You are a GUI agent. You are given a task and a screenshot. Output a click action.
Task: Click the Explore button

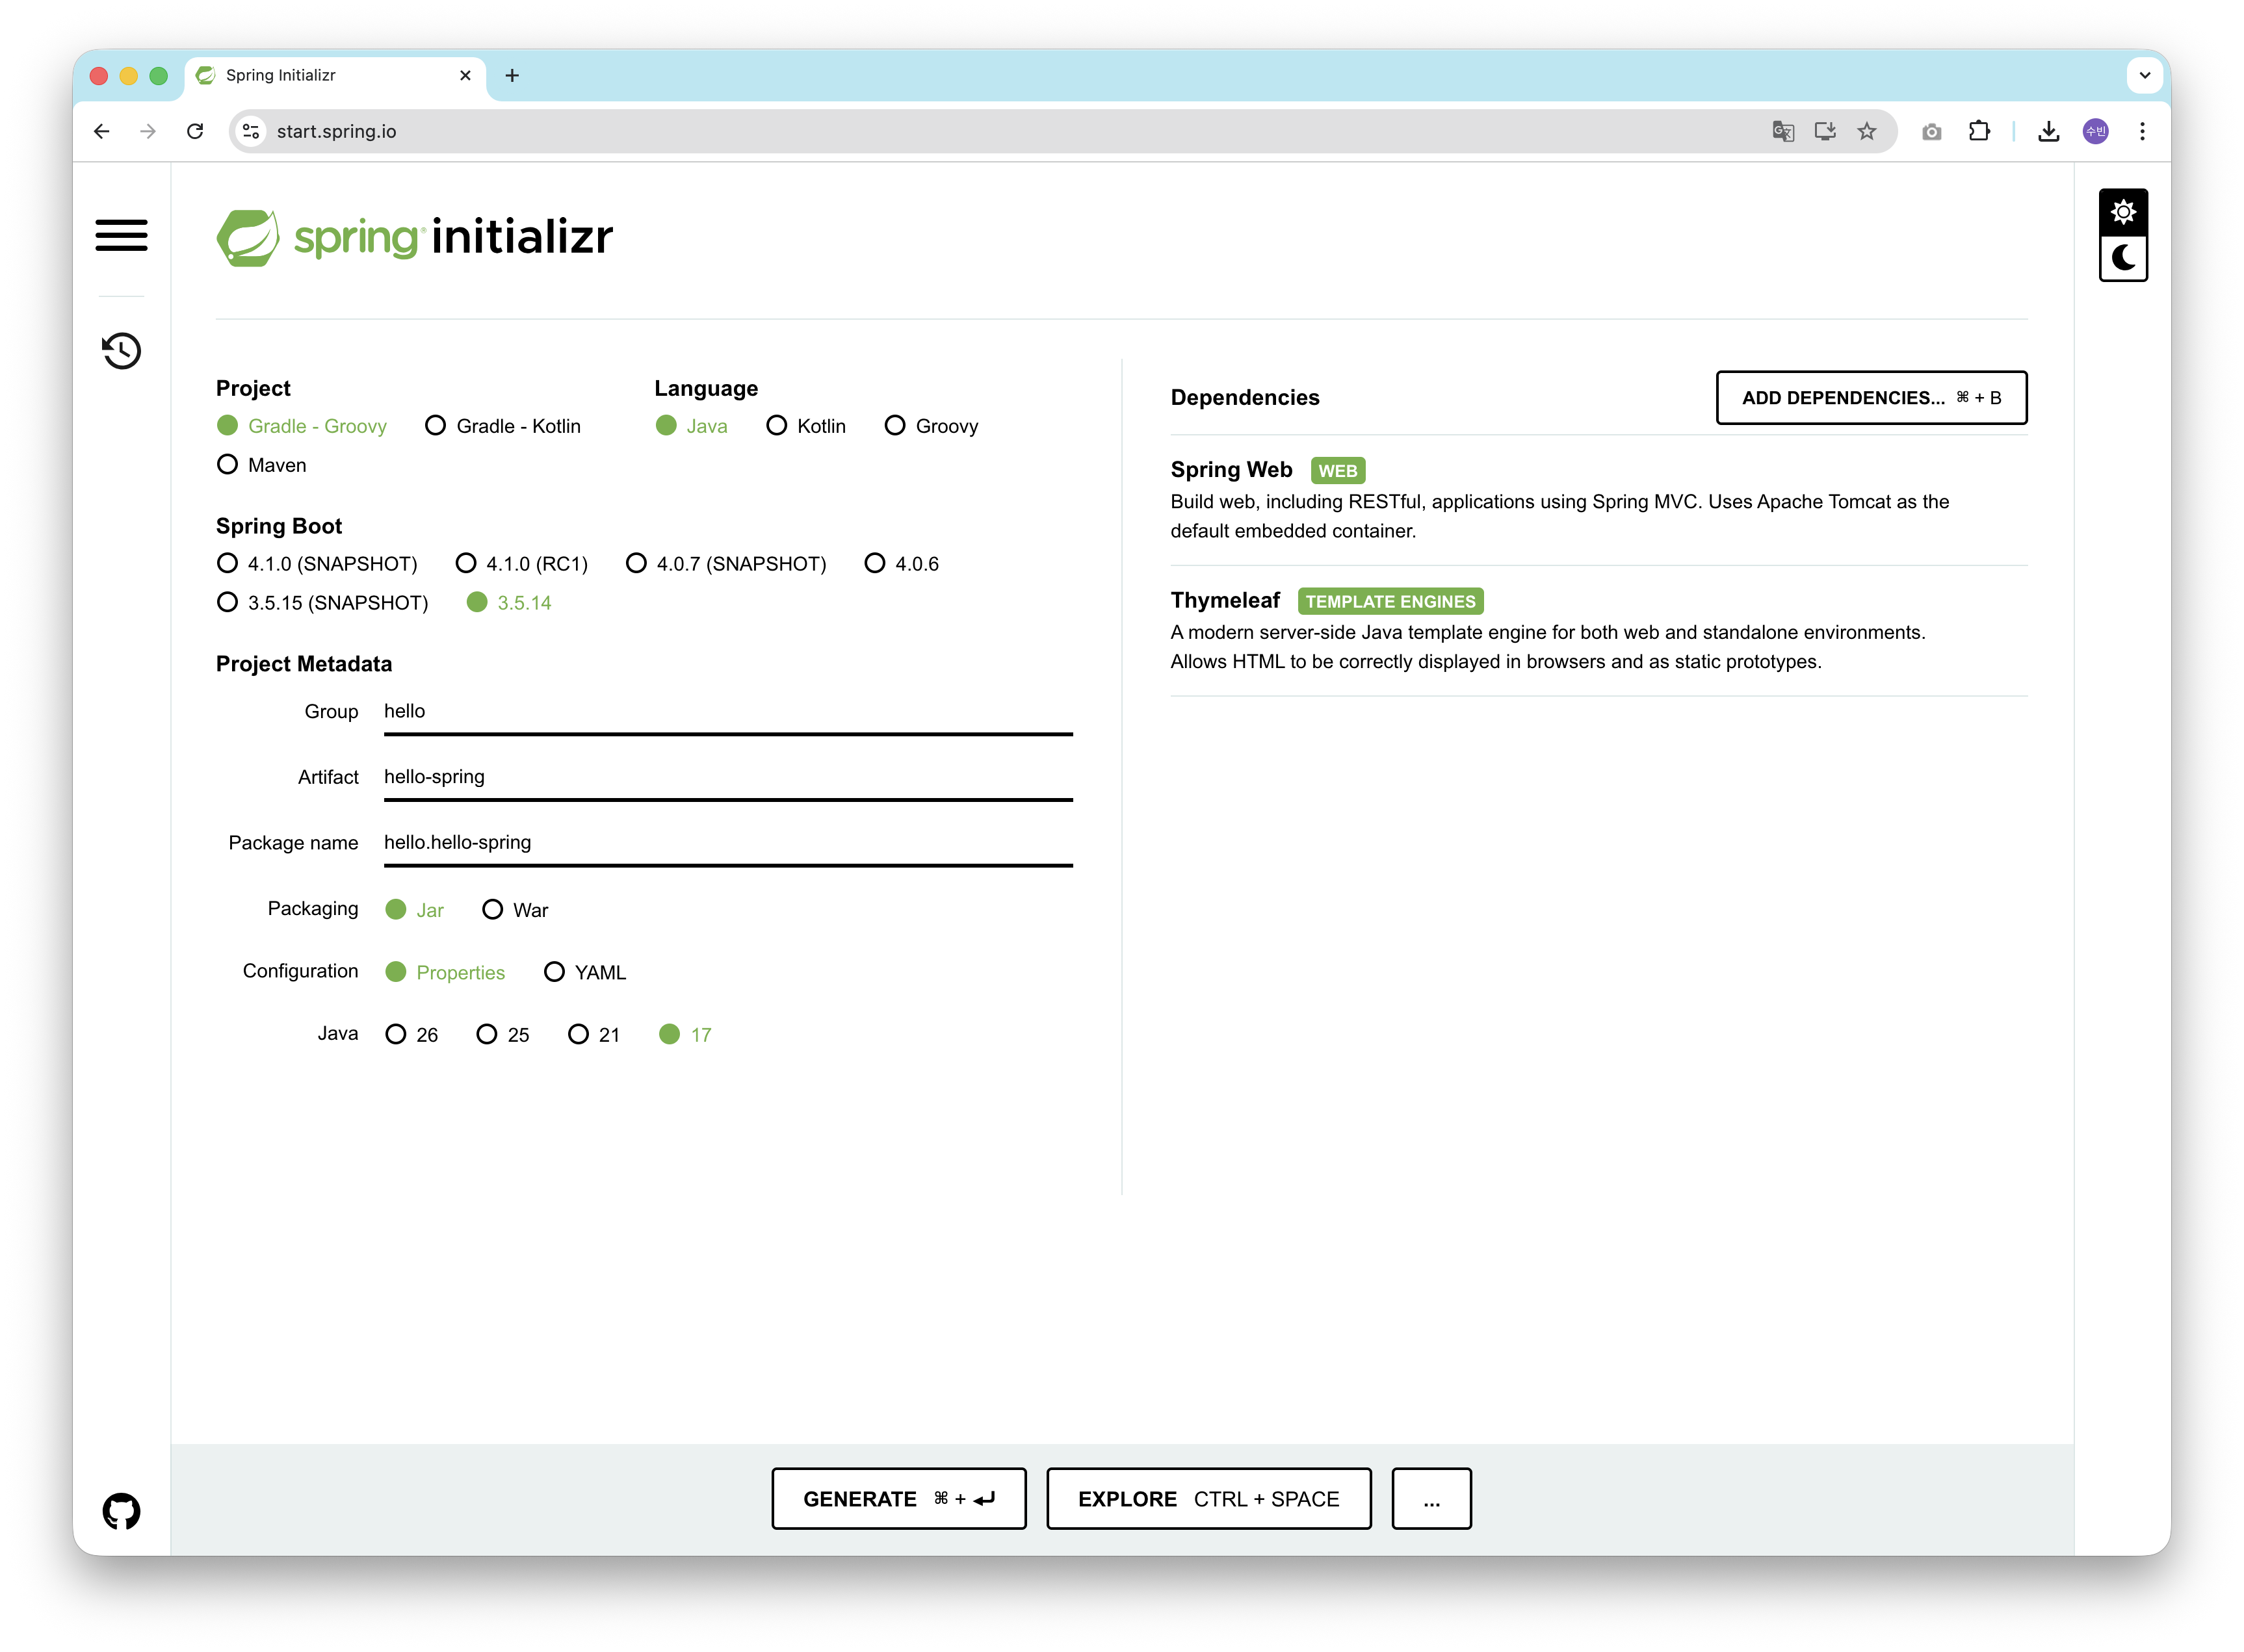point(1209,1499)
